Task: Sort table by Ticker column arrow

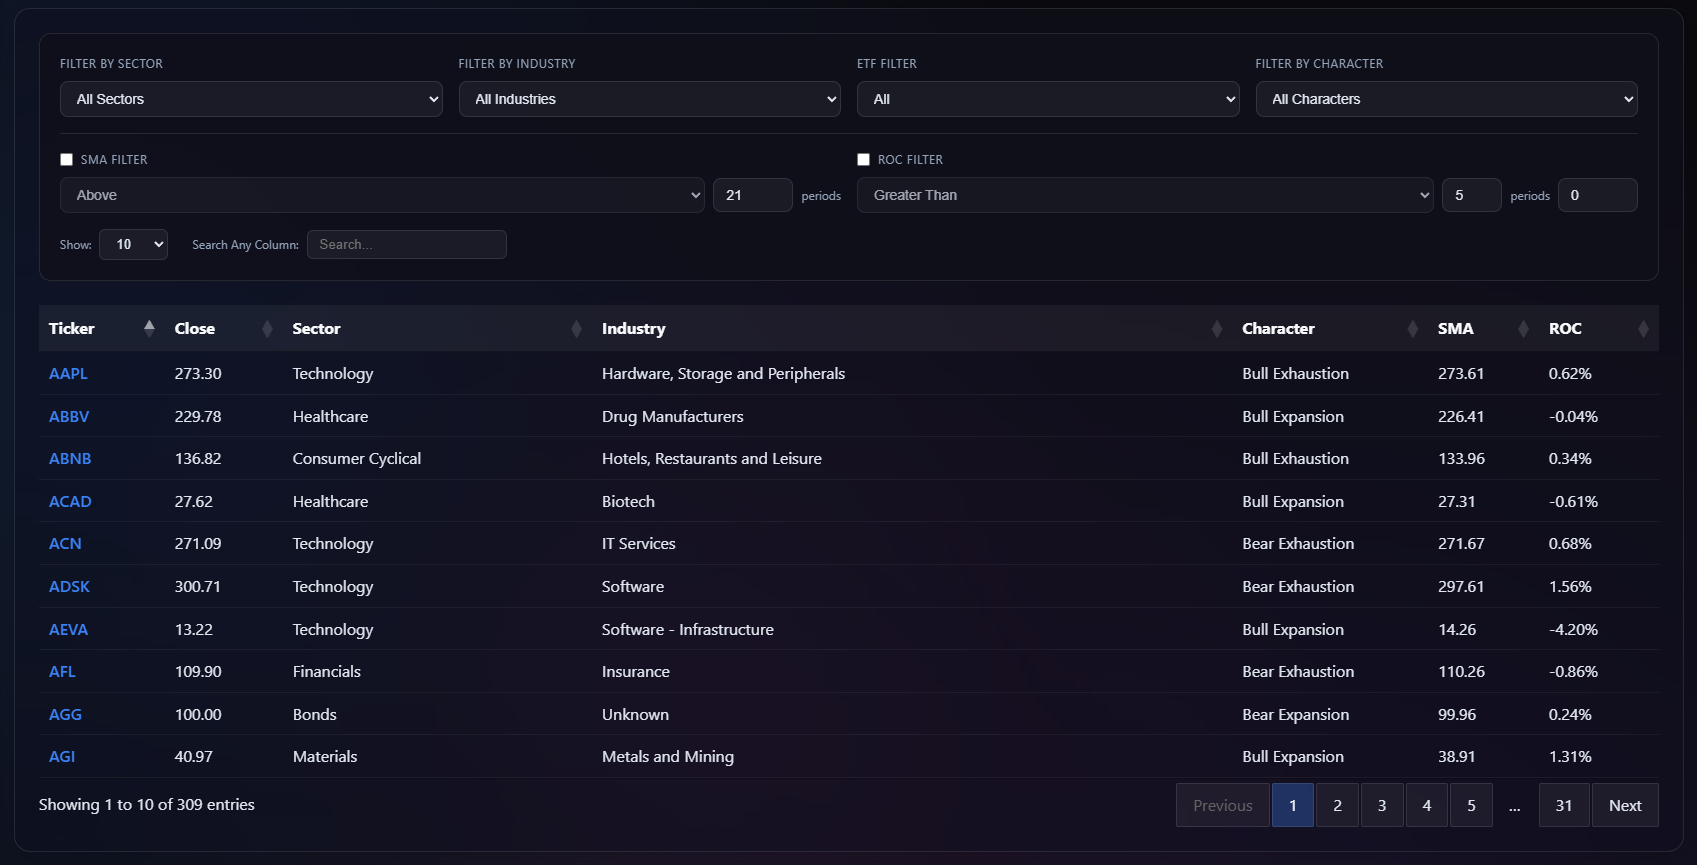Action: click(149, 328)
